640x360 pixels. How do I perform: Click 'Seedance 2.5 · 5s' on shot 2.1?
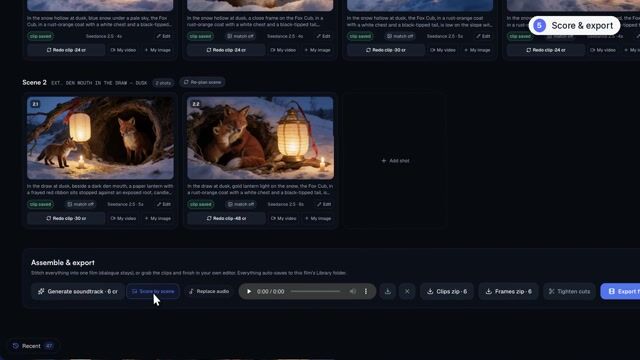point(125,204)
